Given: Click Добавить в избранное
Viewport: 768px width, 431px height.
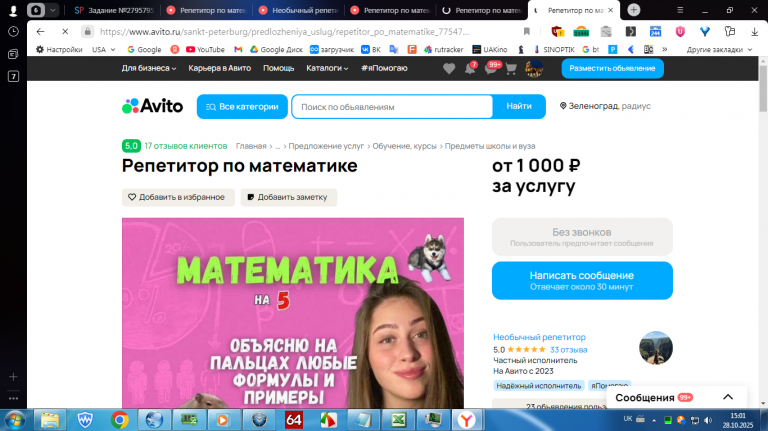Looking at the screenshot, I should tap(178, 197).
